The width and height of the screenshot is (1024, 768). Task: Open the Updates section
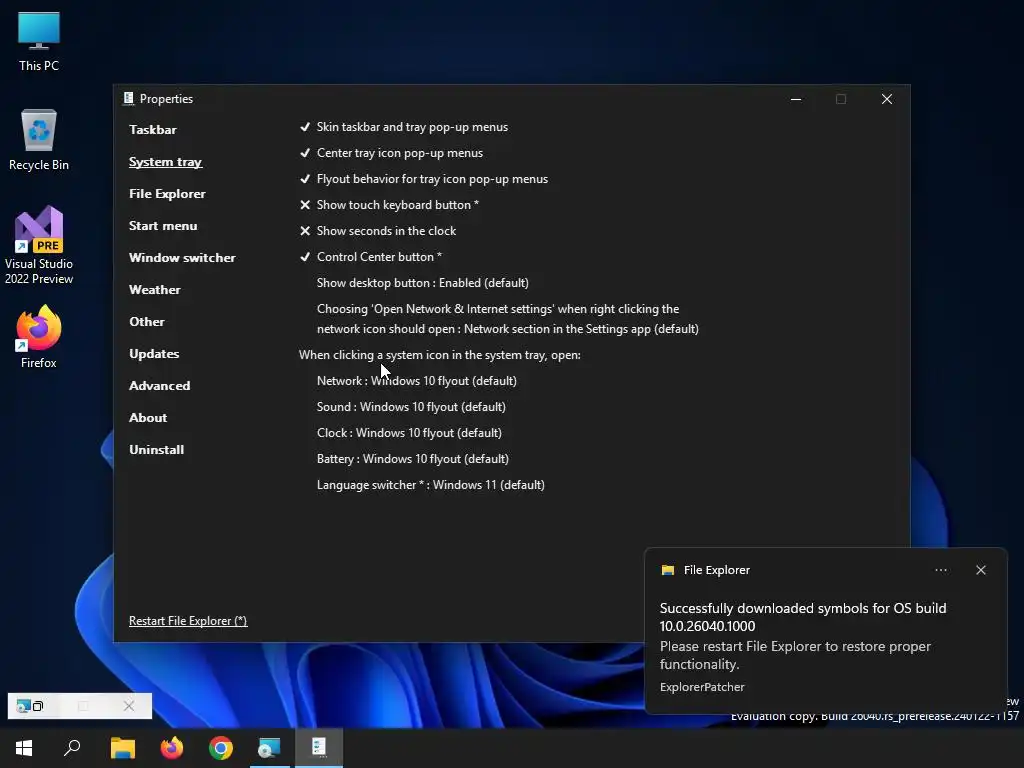point(154,353)
